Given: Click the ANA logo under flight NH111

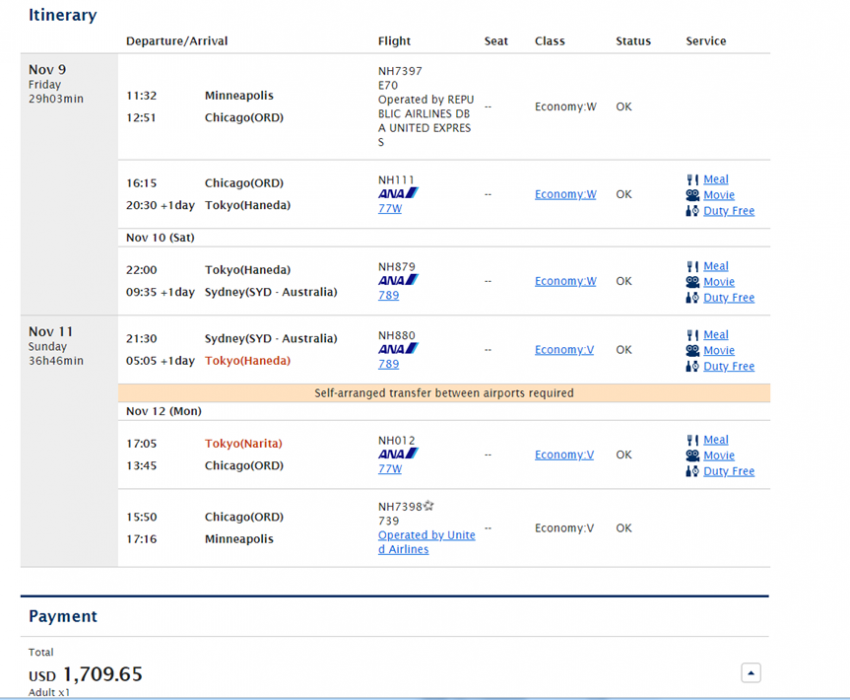Looking at the screenshot, I should [x=398, y=193].
